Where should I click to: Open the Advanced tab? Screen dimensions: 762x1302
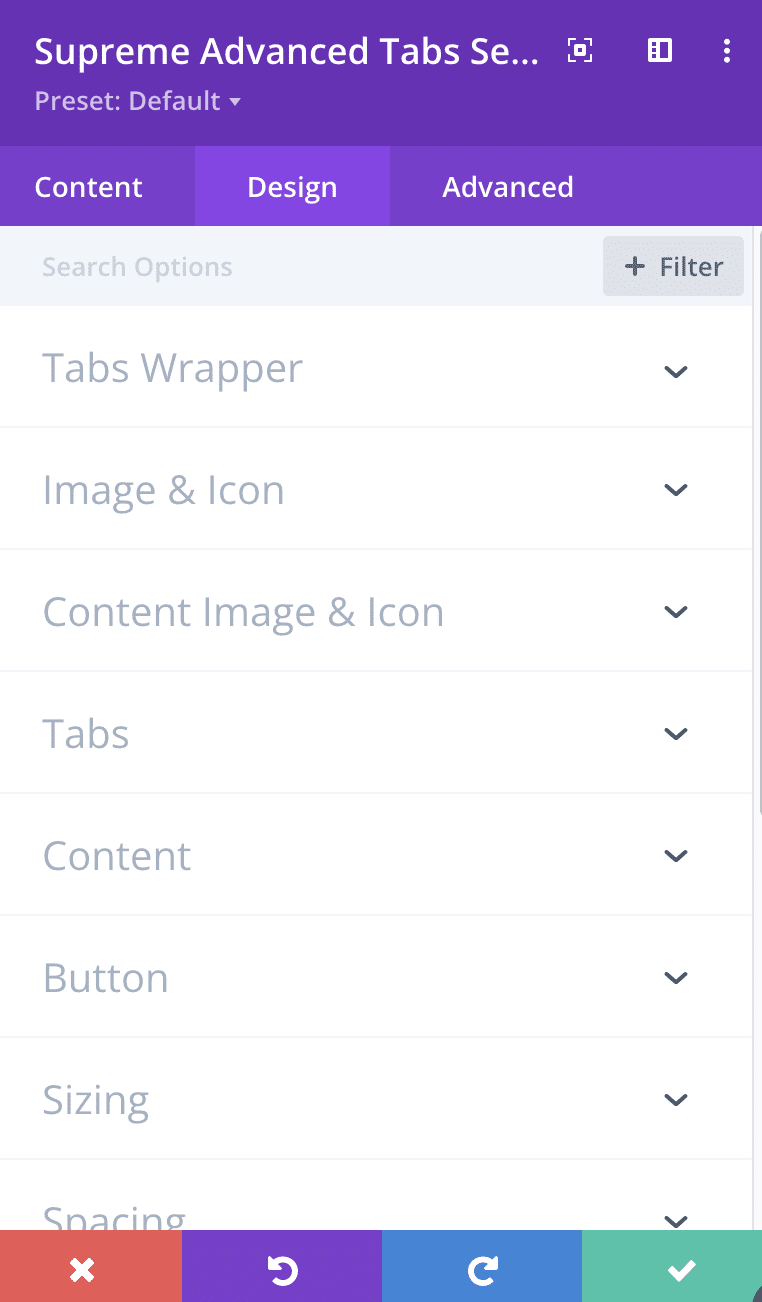(x=508, y=187)
